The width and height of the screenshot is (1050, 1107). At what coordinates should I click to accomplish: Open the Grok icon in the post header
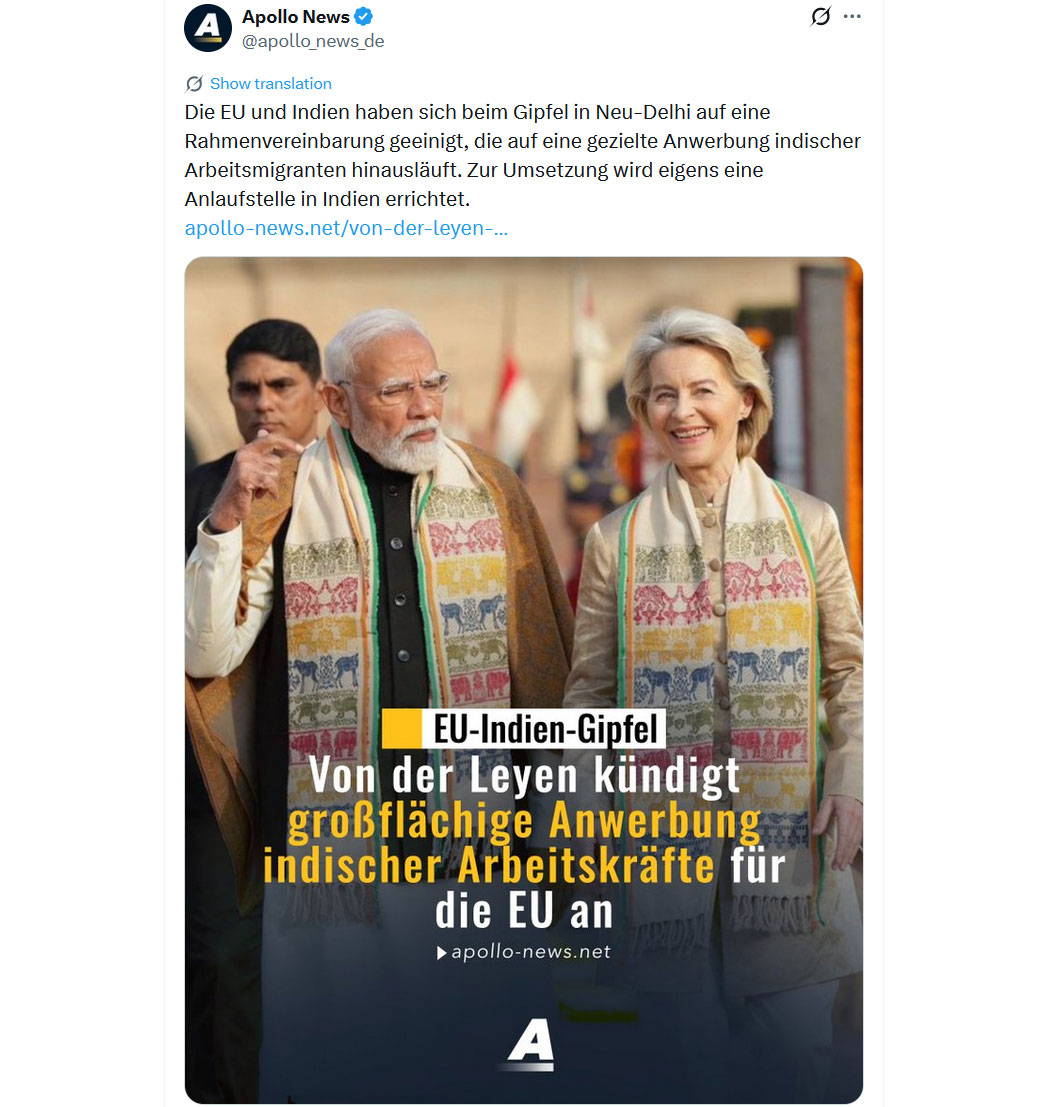821,16
